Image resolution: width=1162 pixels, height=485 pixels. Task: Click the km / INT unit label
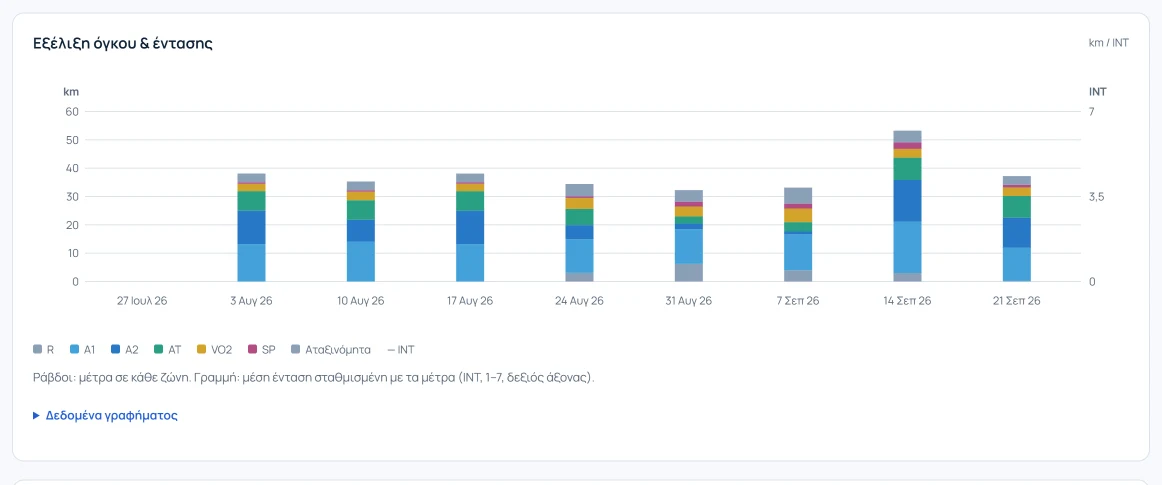coord(1109,43)
